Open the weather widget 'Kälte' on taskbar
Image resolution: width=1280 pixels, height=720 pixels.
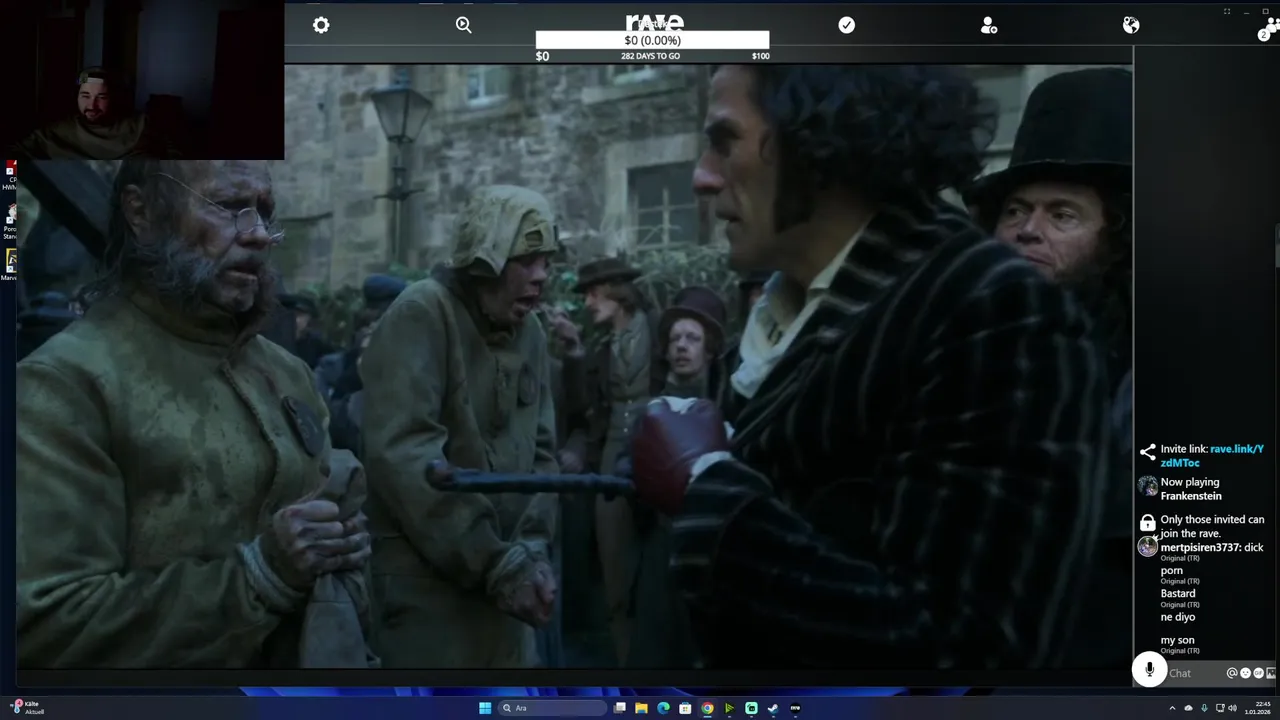(x=28, y=707)
